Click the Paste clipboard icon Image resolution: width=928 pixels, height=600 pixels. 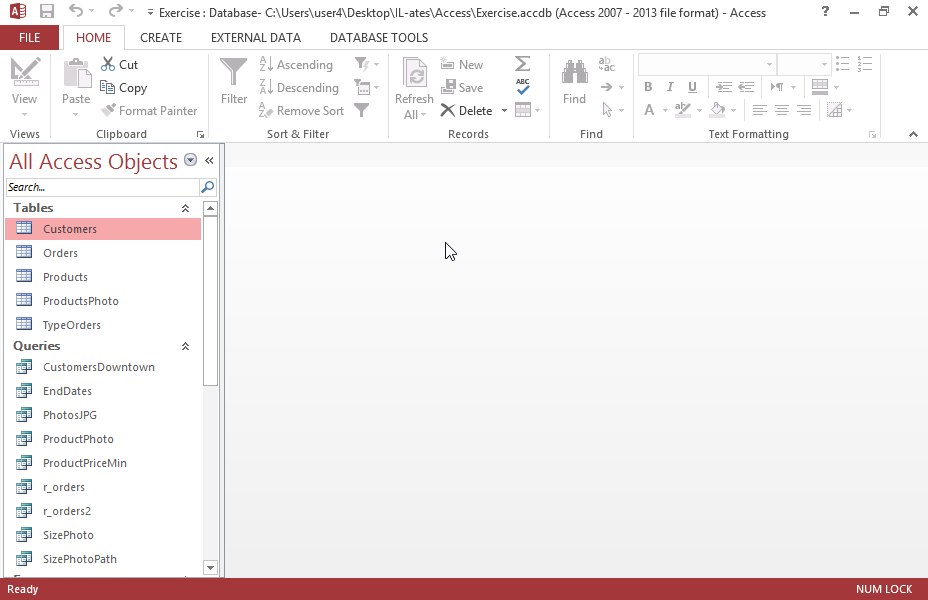tap(77, 74)
